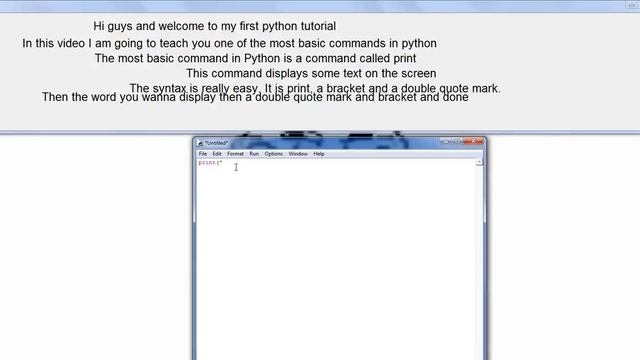The image size is (640, 360).
Task: Click the Python icon in Untitled title bar
Action: click(200, 143)
